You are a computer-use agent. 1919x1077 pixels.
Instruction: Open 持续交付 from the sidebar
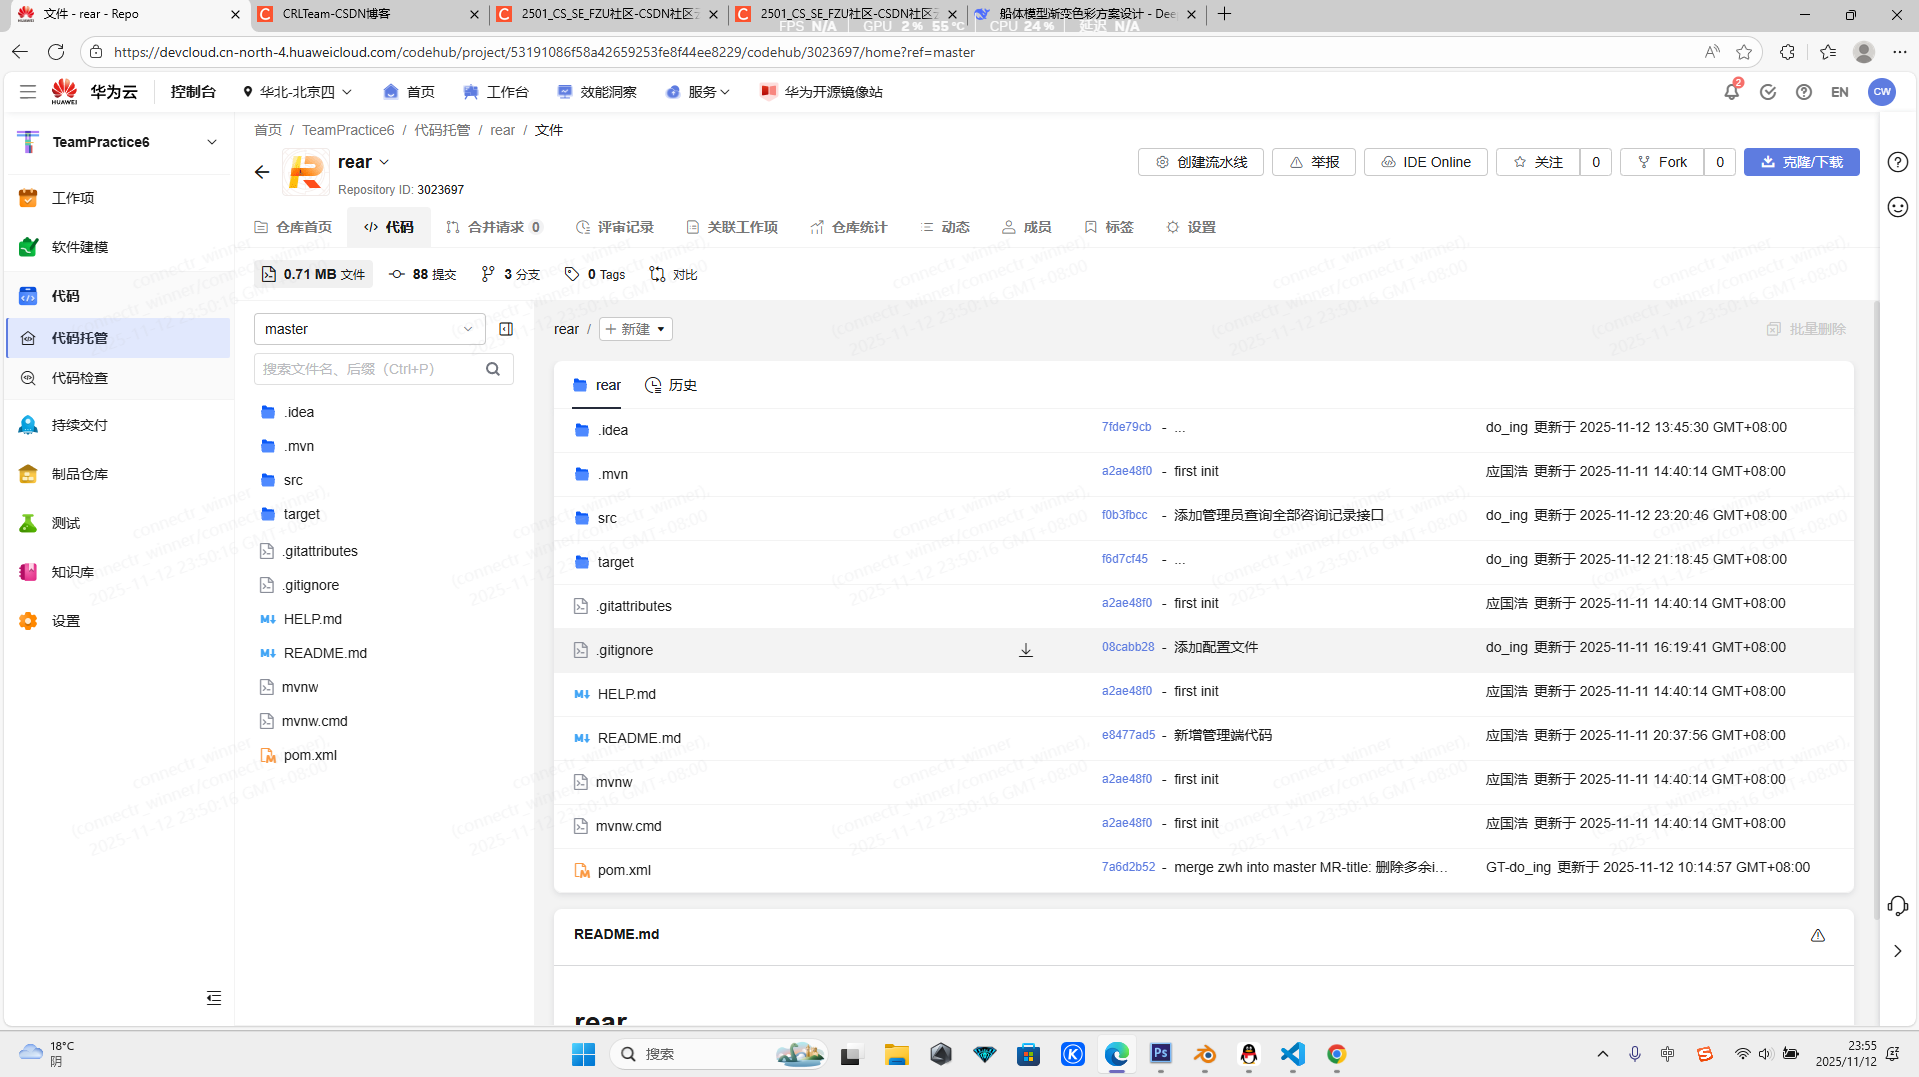[81, 424]
